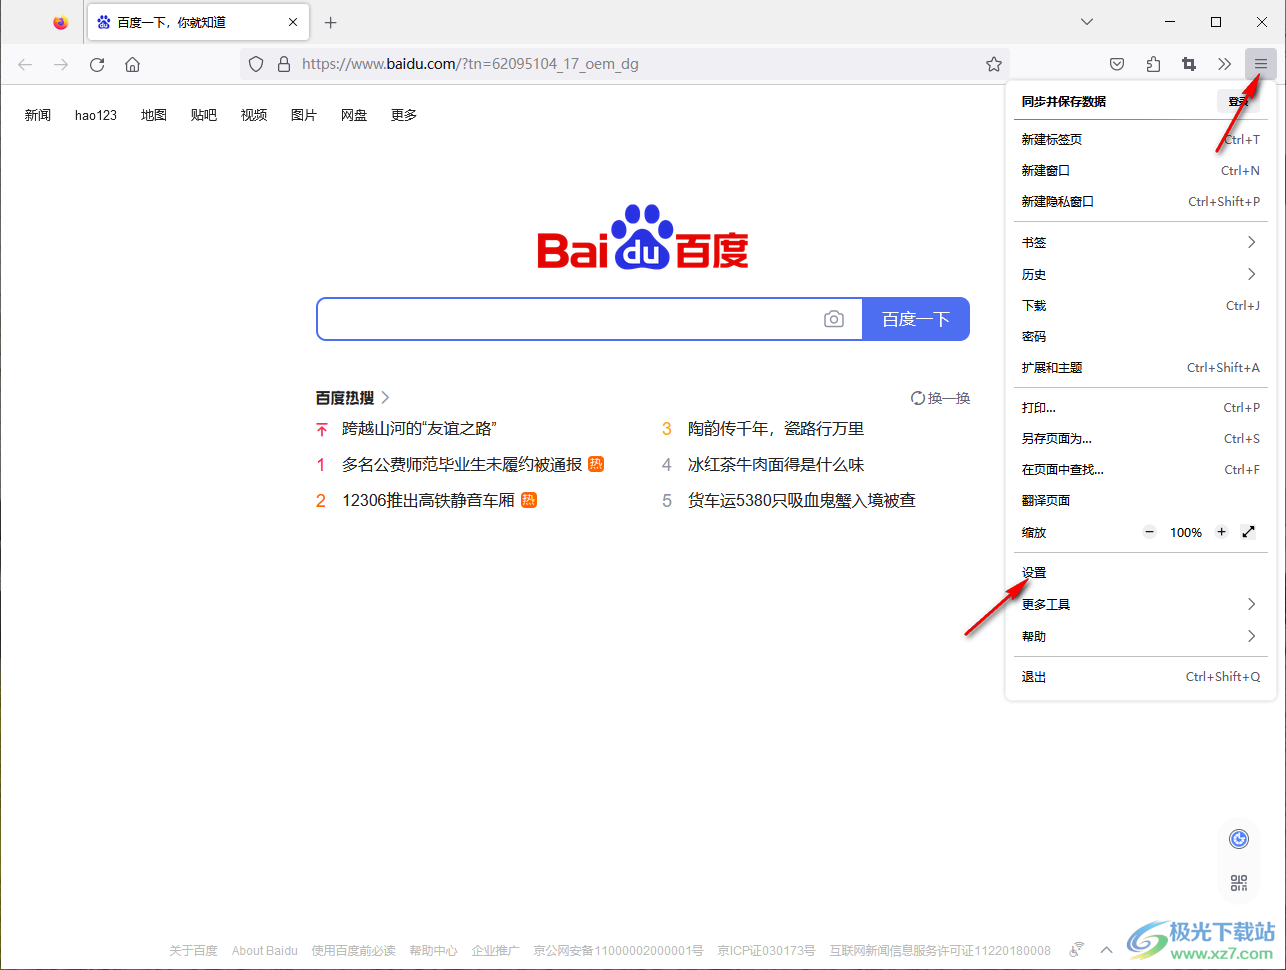This screenshot has width=1286, height=970.
Task: Open the 网盘 link
Action: [354, 115]
